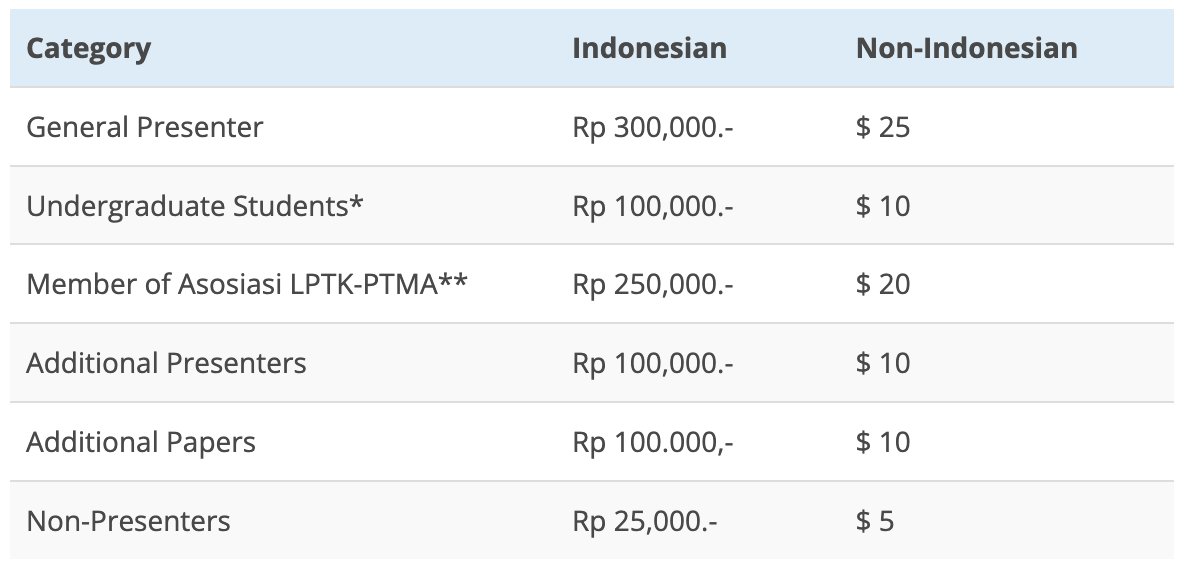Click the $ 25 price cell
The height and width of the screenshot is (566, 1180).
(x=882, y=128)
